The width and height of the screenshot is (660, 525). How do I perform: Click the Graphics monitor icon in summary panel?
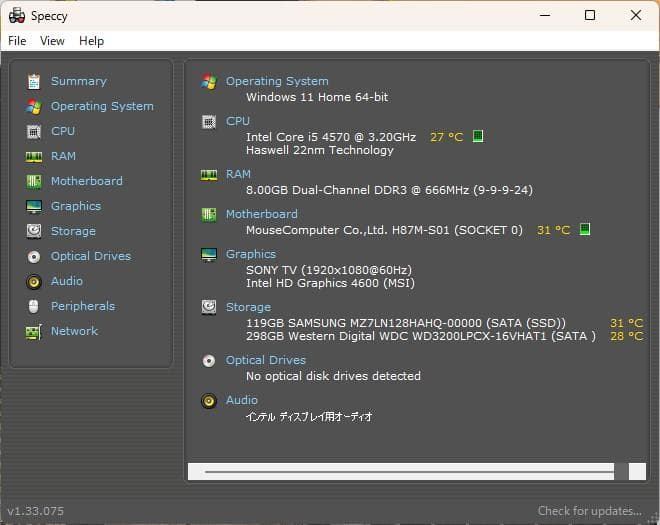coord(209,254)
